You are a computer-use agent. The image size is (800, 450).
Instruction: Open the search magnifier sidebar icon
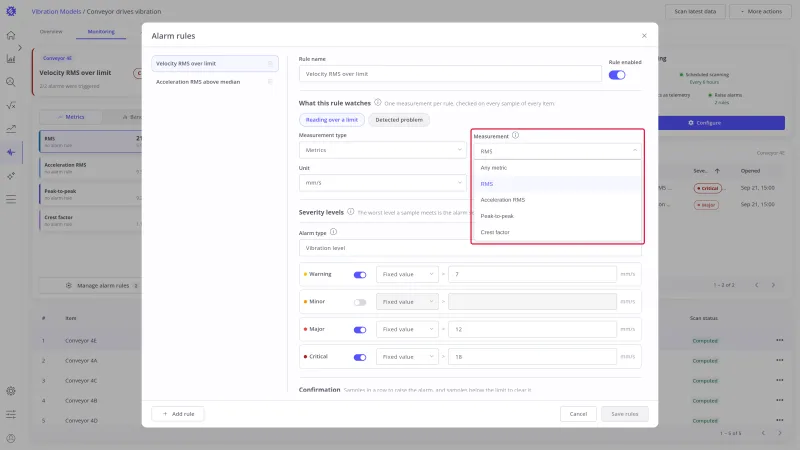(x=11, y=82)
